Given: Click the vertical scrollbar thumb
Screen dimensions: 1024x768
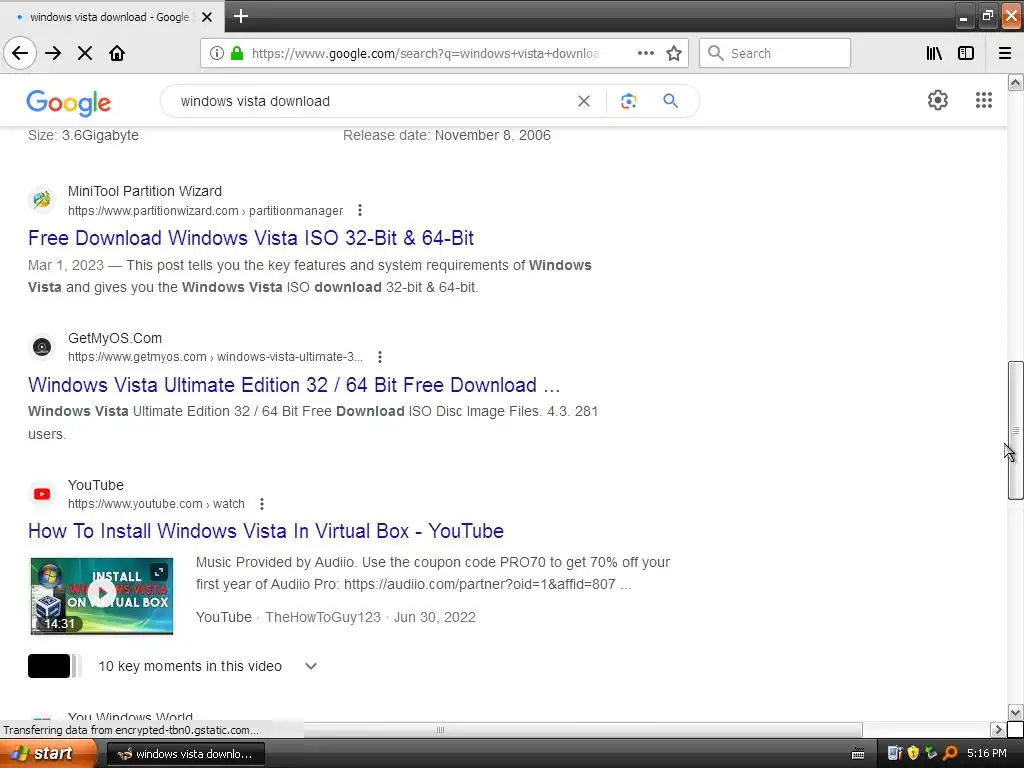Looking at the screenshot, I should pos(1015,430).
